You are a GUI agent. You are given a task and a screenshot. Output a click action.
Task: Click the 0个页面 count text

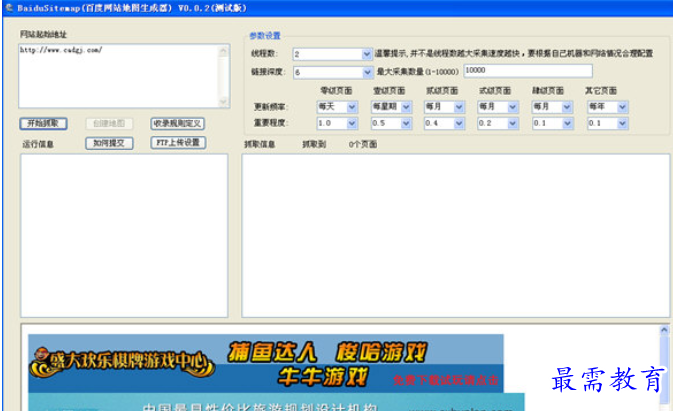click(x=363, y=145)
